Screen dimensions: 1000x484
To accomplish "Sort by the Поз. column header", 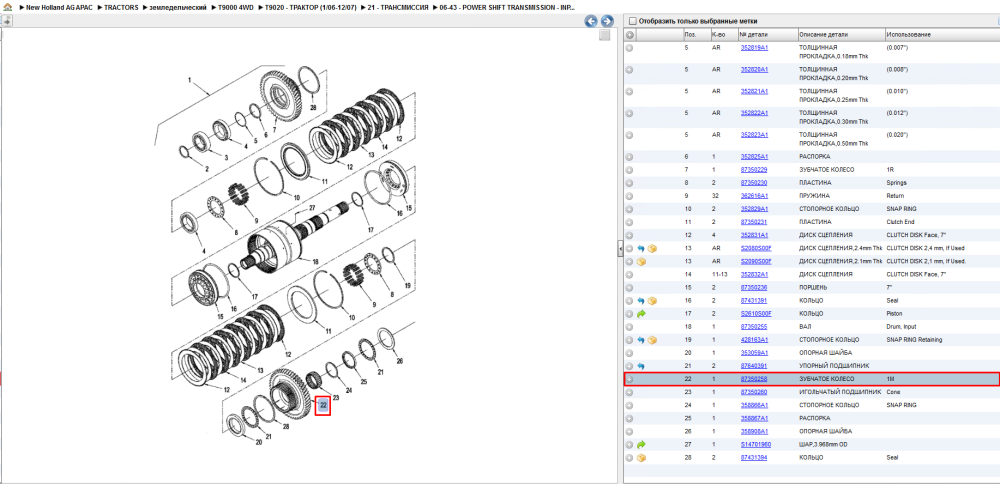I will pos(696,34).
